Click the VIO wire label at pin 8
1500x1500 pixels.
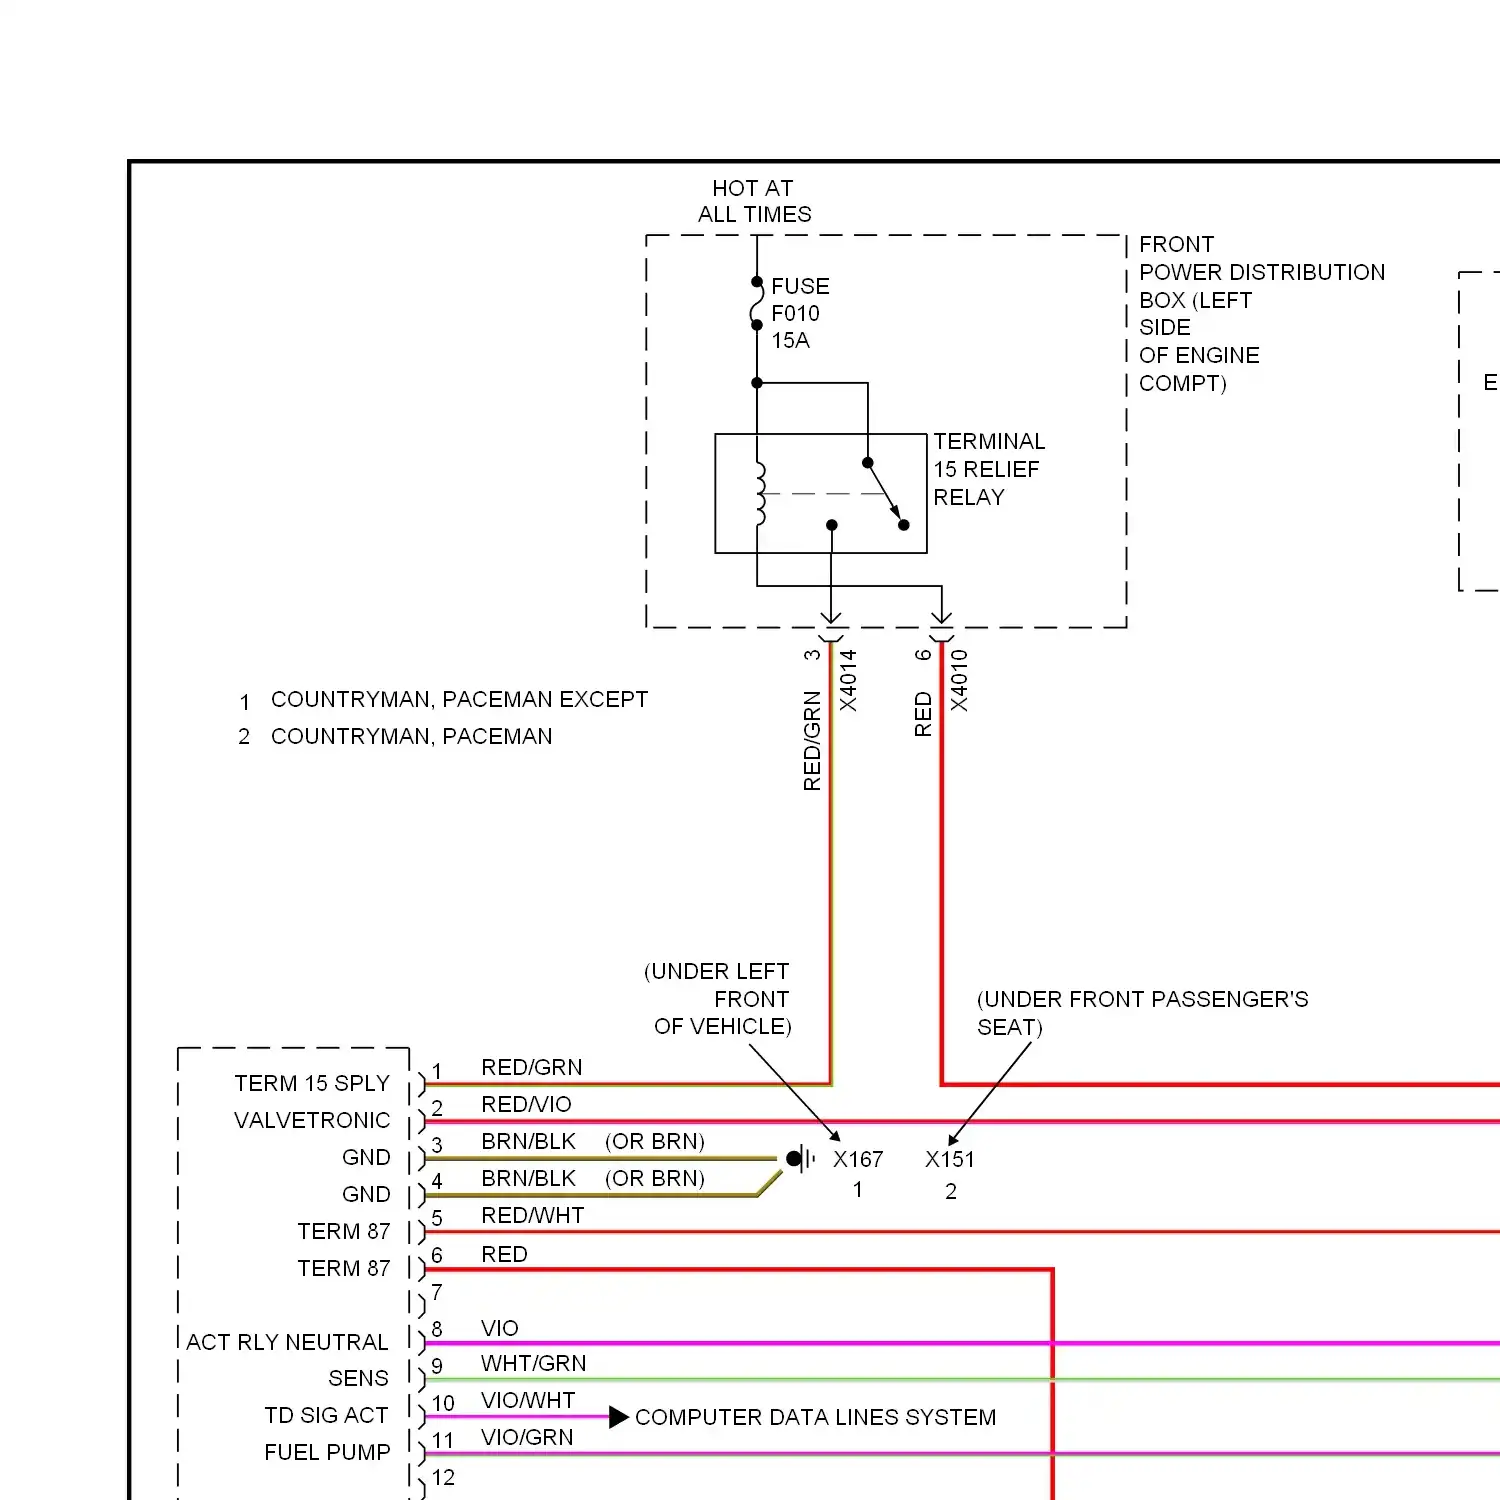(x=499, y=1328)
